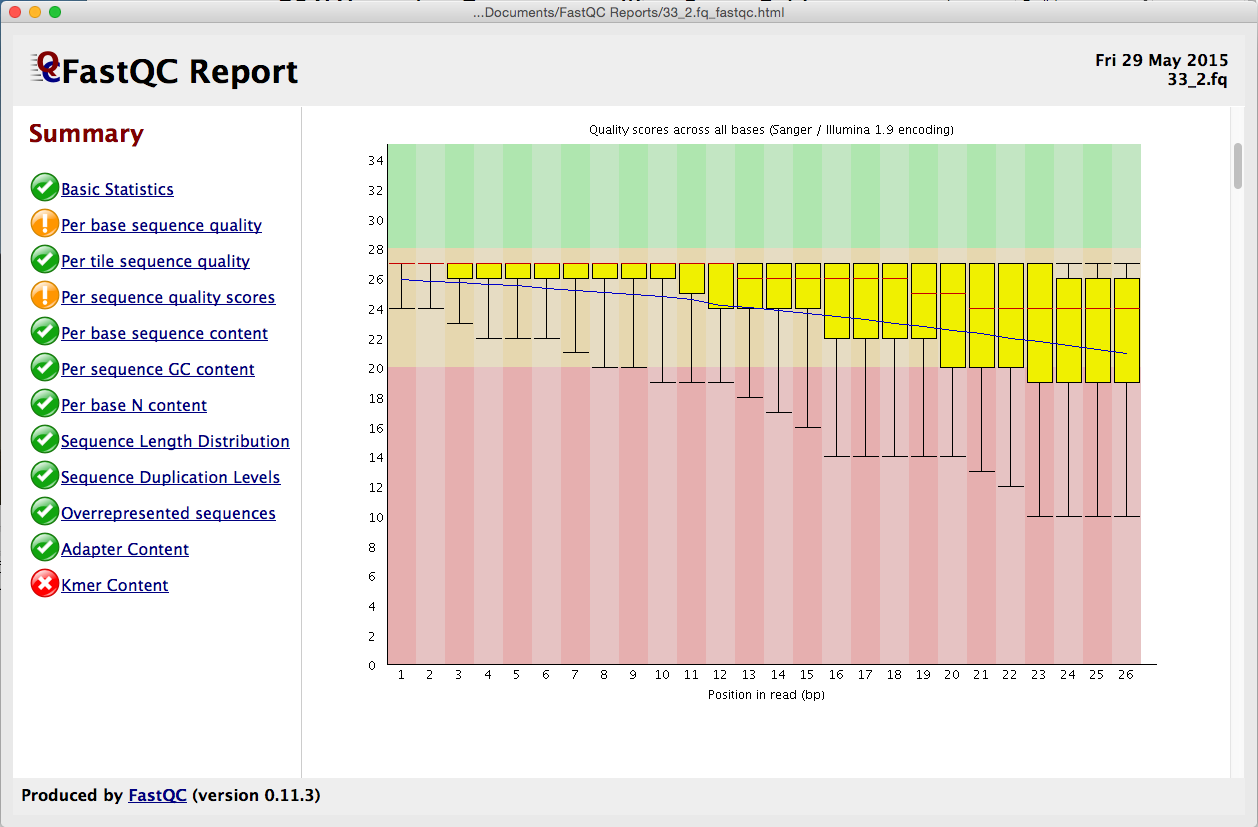
Task: Click the window close button
Action: coord(15,12)
